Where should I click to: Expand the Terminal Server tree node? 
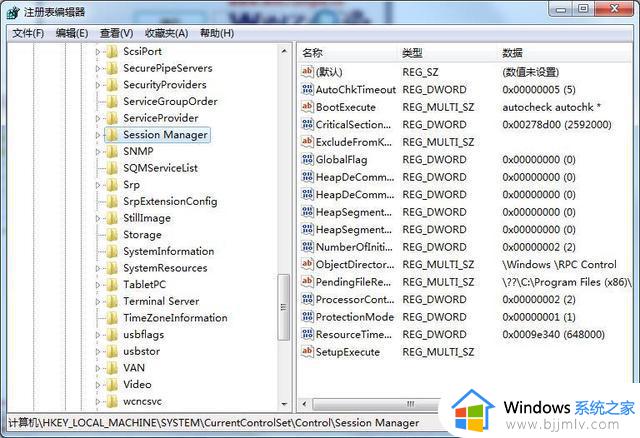(x=98, y=302)
